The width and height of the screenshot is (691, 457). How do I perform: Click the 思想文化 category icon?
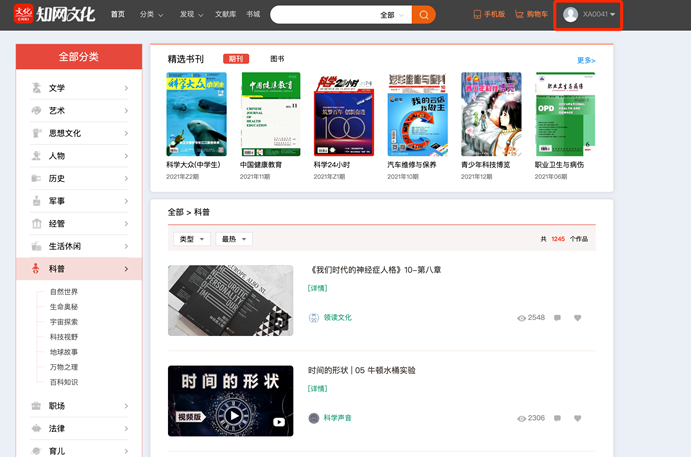pyautogui.click(x=37, y=133)
